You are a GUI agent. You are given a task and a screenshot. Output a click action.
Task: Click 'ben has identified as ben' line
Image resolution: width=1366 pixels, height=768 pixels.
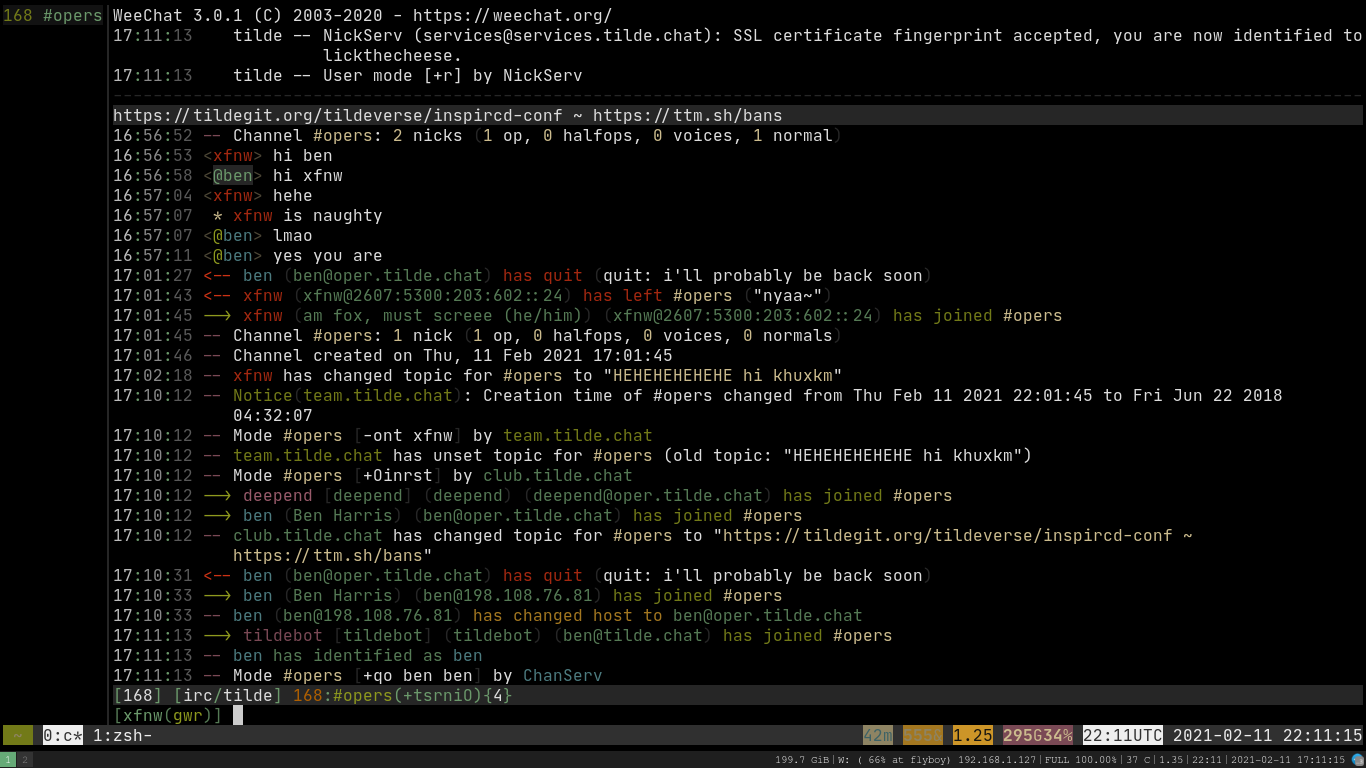pyautogui.click(x=298, y=656)
